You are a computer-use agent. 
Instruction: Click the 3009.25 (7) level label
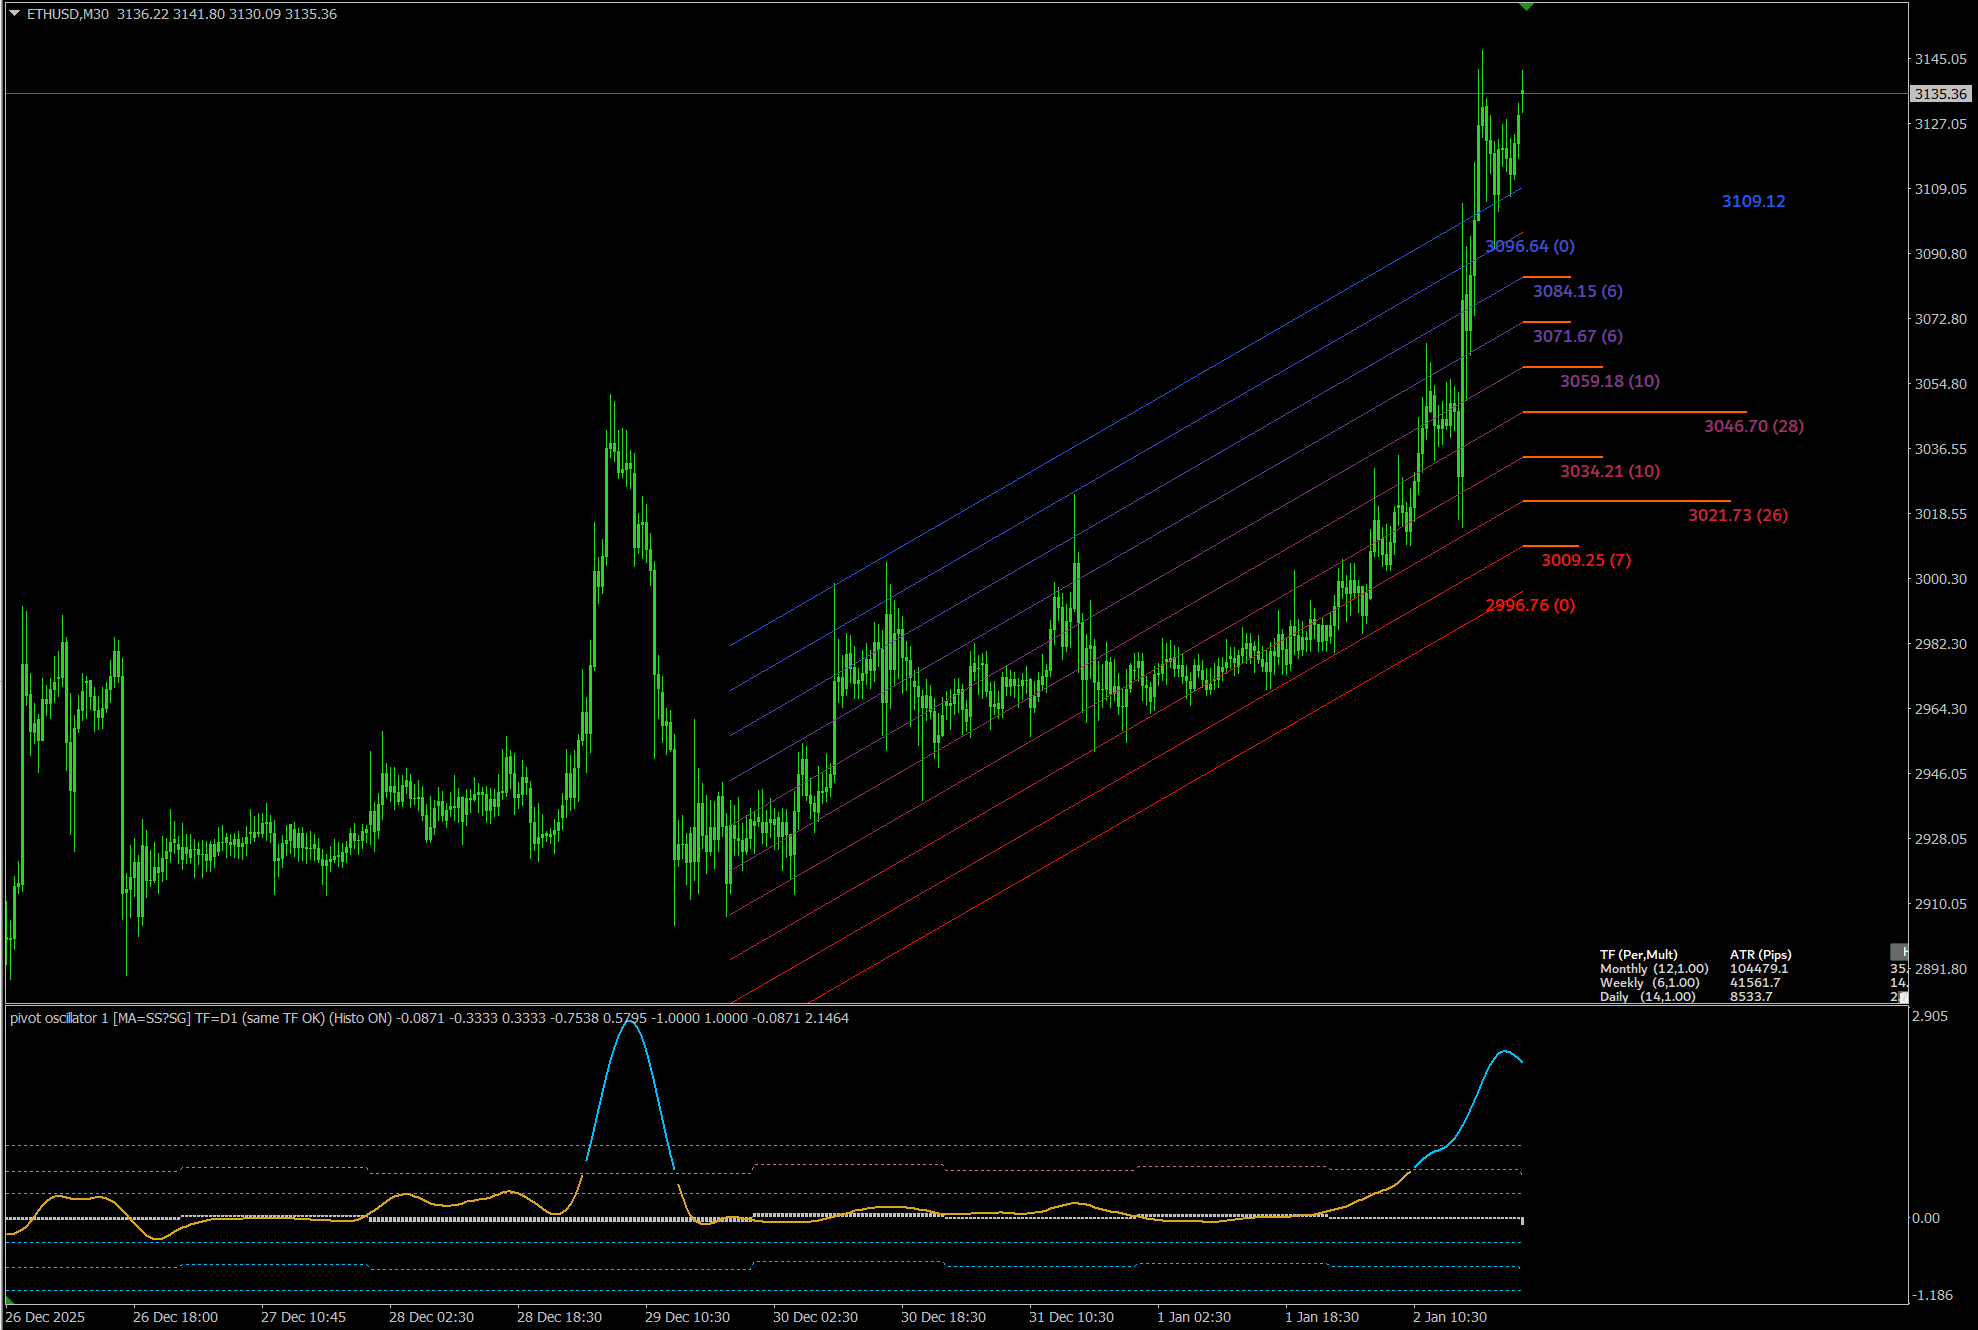pyautogui.click(x=1585, y=560)
